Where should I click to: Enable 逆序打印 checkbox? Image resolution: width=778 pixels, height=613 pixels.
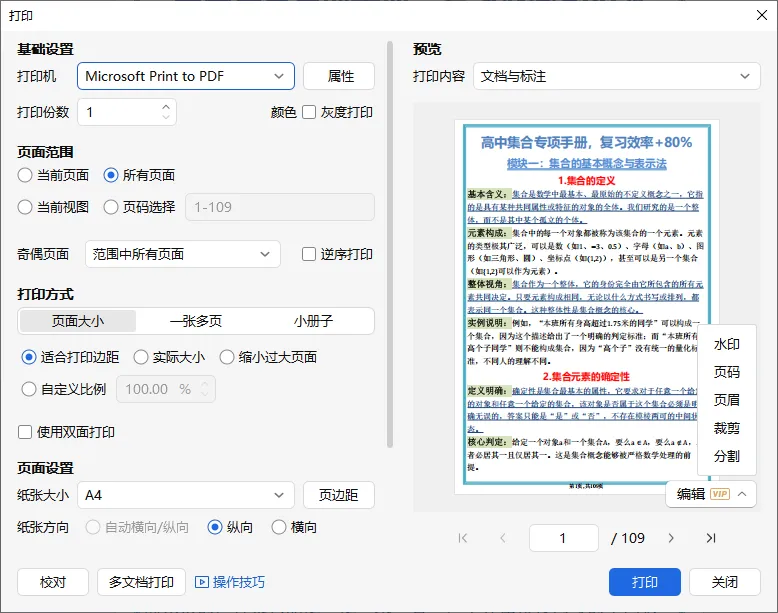[x=309, y=254]
